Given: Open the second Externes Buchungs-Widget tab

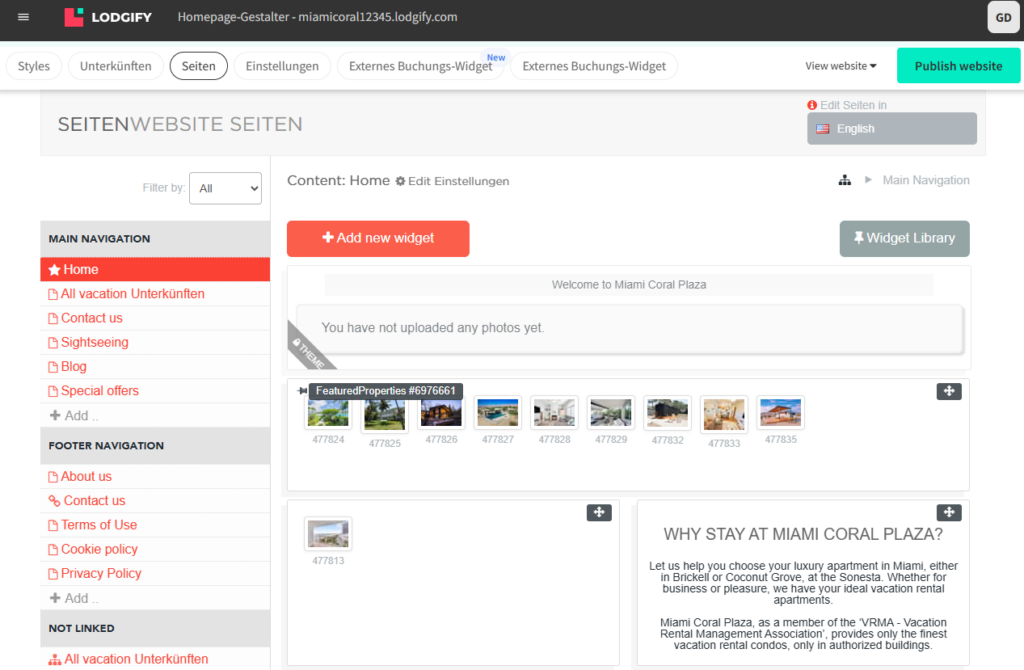Looking at the screenshot, I should pos(594,66).
